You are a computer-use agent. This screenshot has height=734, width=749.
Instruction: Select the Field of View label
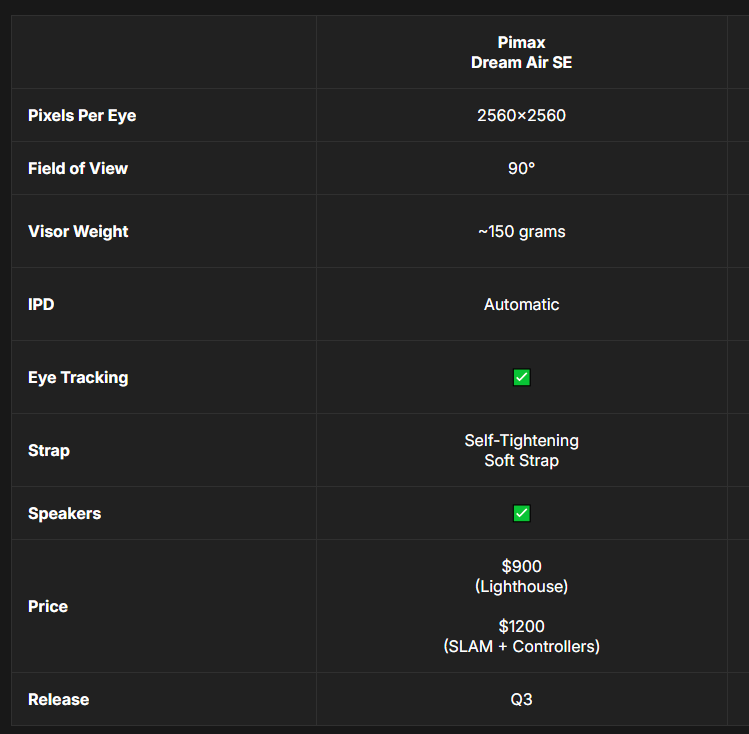pos(78,169)
